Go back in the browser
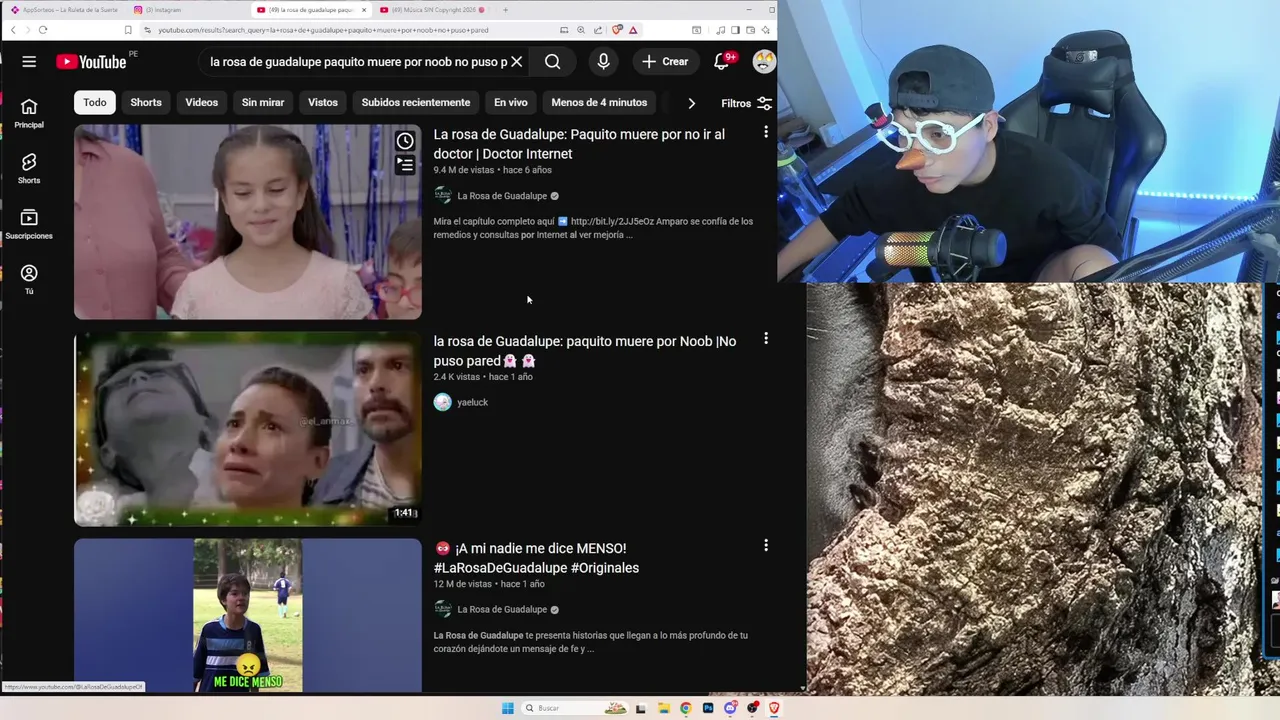The image size is (1280, 720). point(13,30)
